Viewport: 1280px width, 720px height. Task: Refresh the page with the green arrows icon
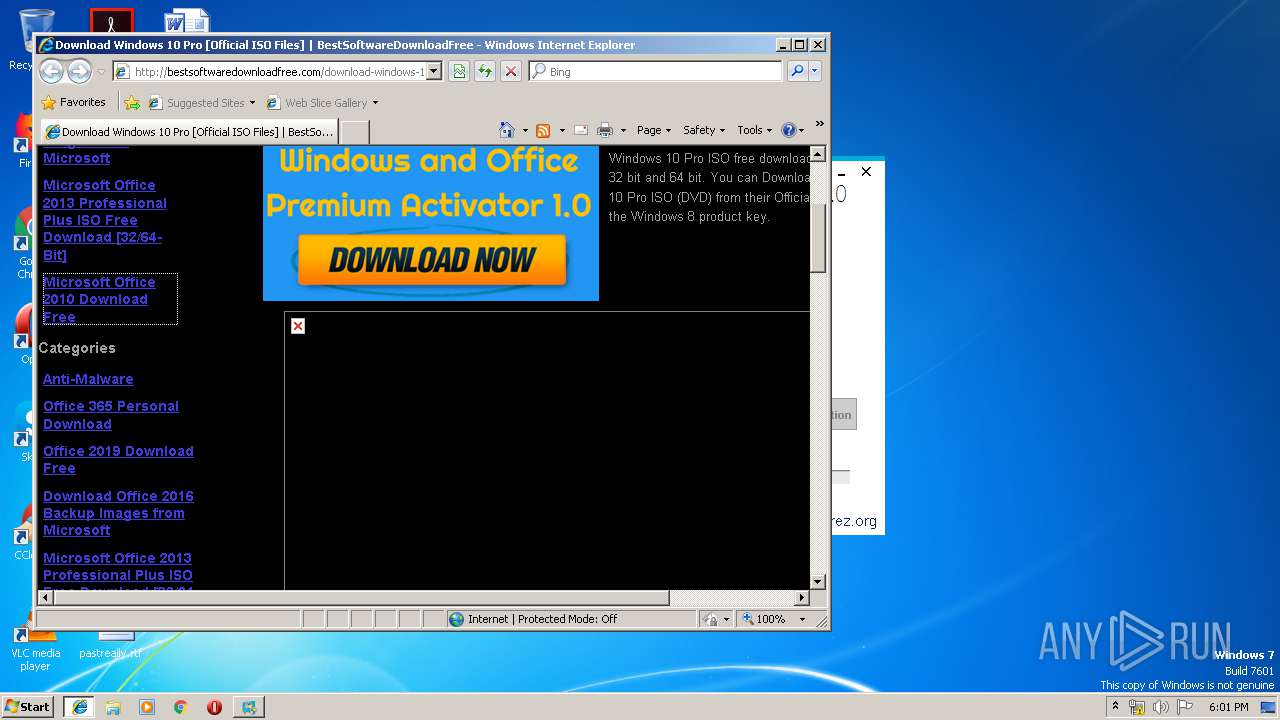tap(485, 71)
